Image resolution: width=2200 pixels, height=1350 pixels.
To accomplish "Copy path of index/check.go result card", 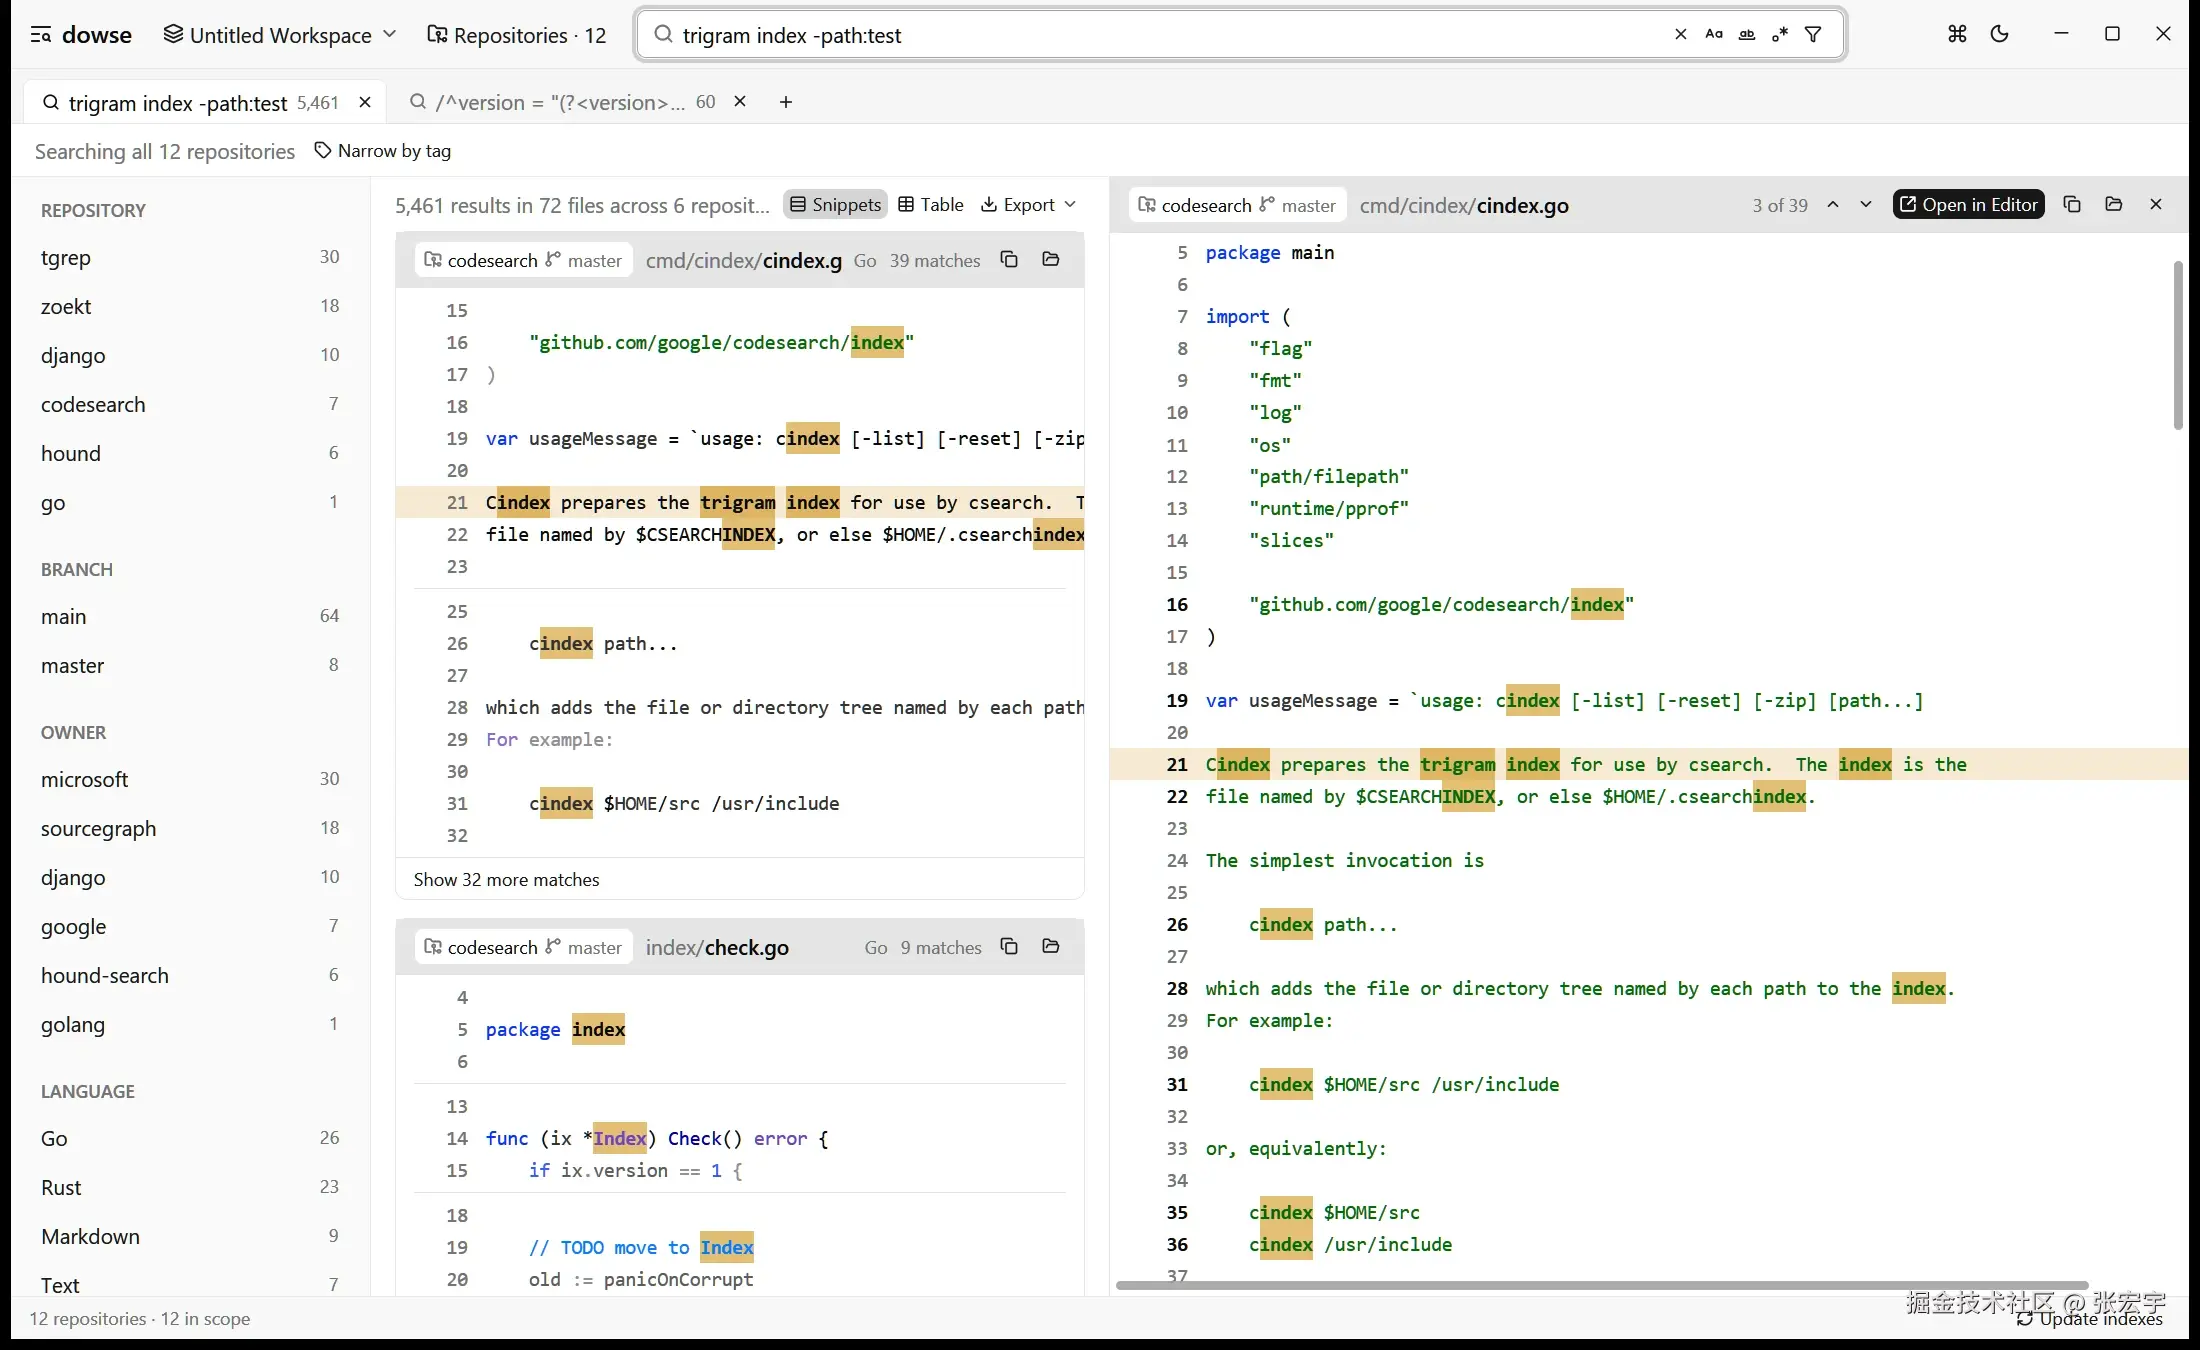I will pos(1009,947).
